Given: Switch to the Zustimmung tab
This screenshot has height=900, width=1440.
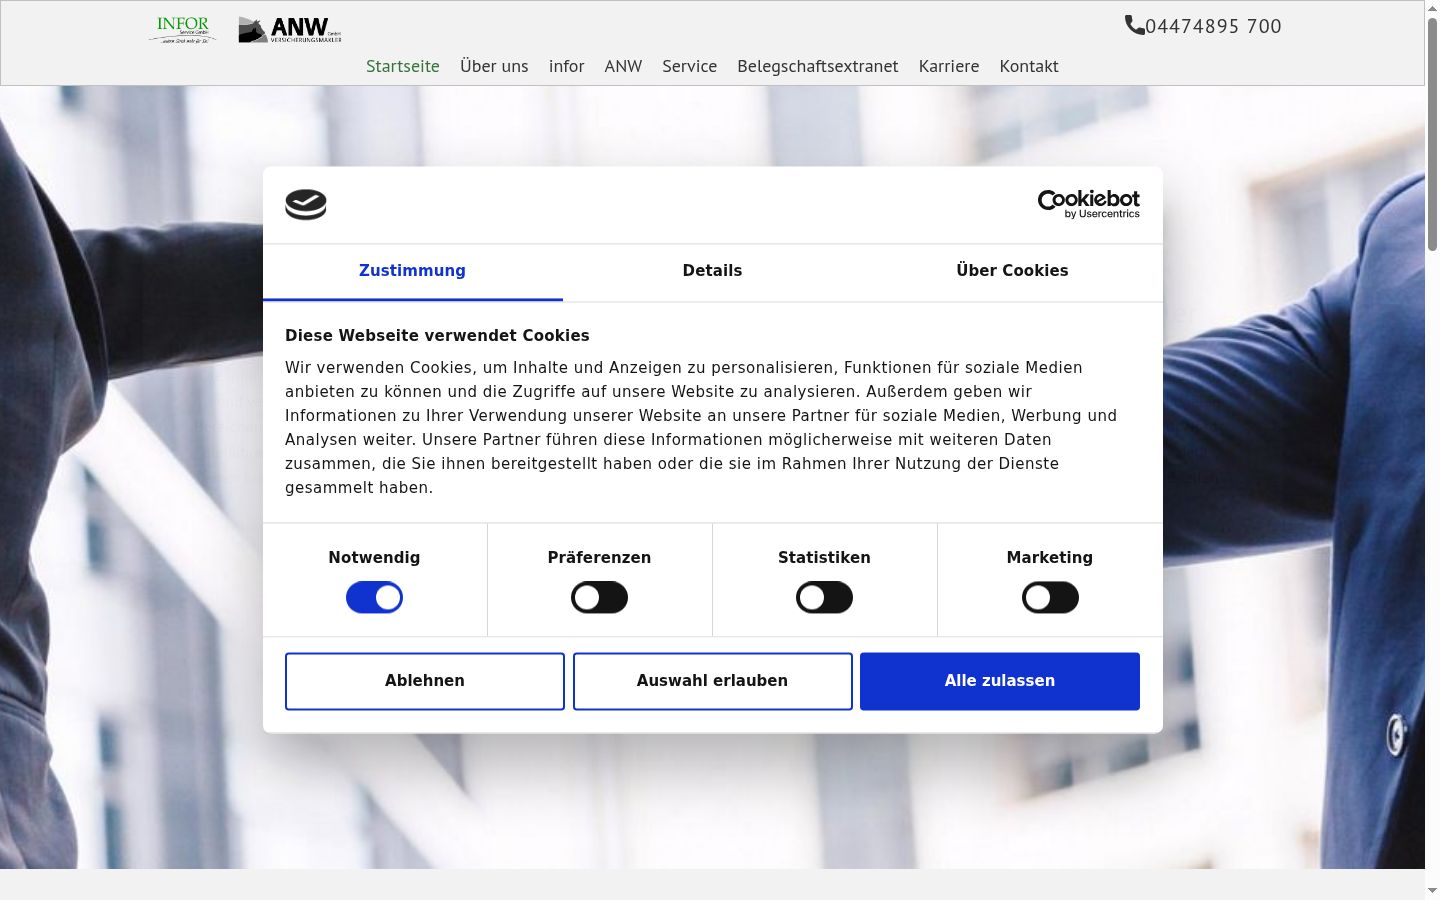Looking at the screenshot, I should (412, 271).
